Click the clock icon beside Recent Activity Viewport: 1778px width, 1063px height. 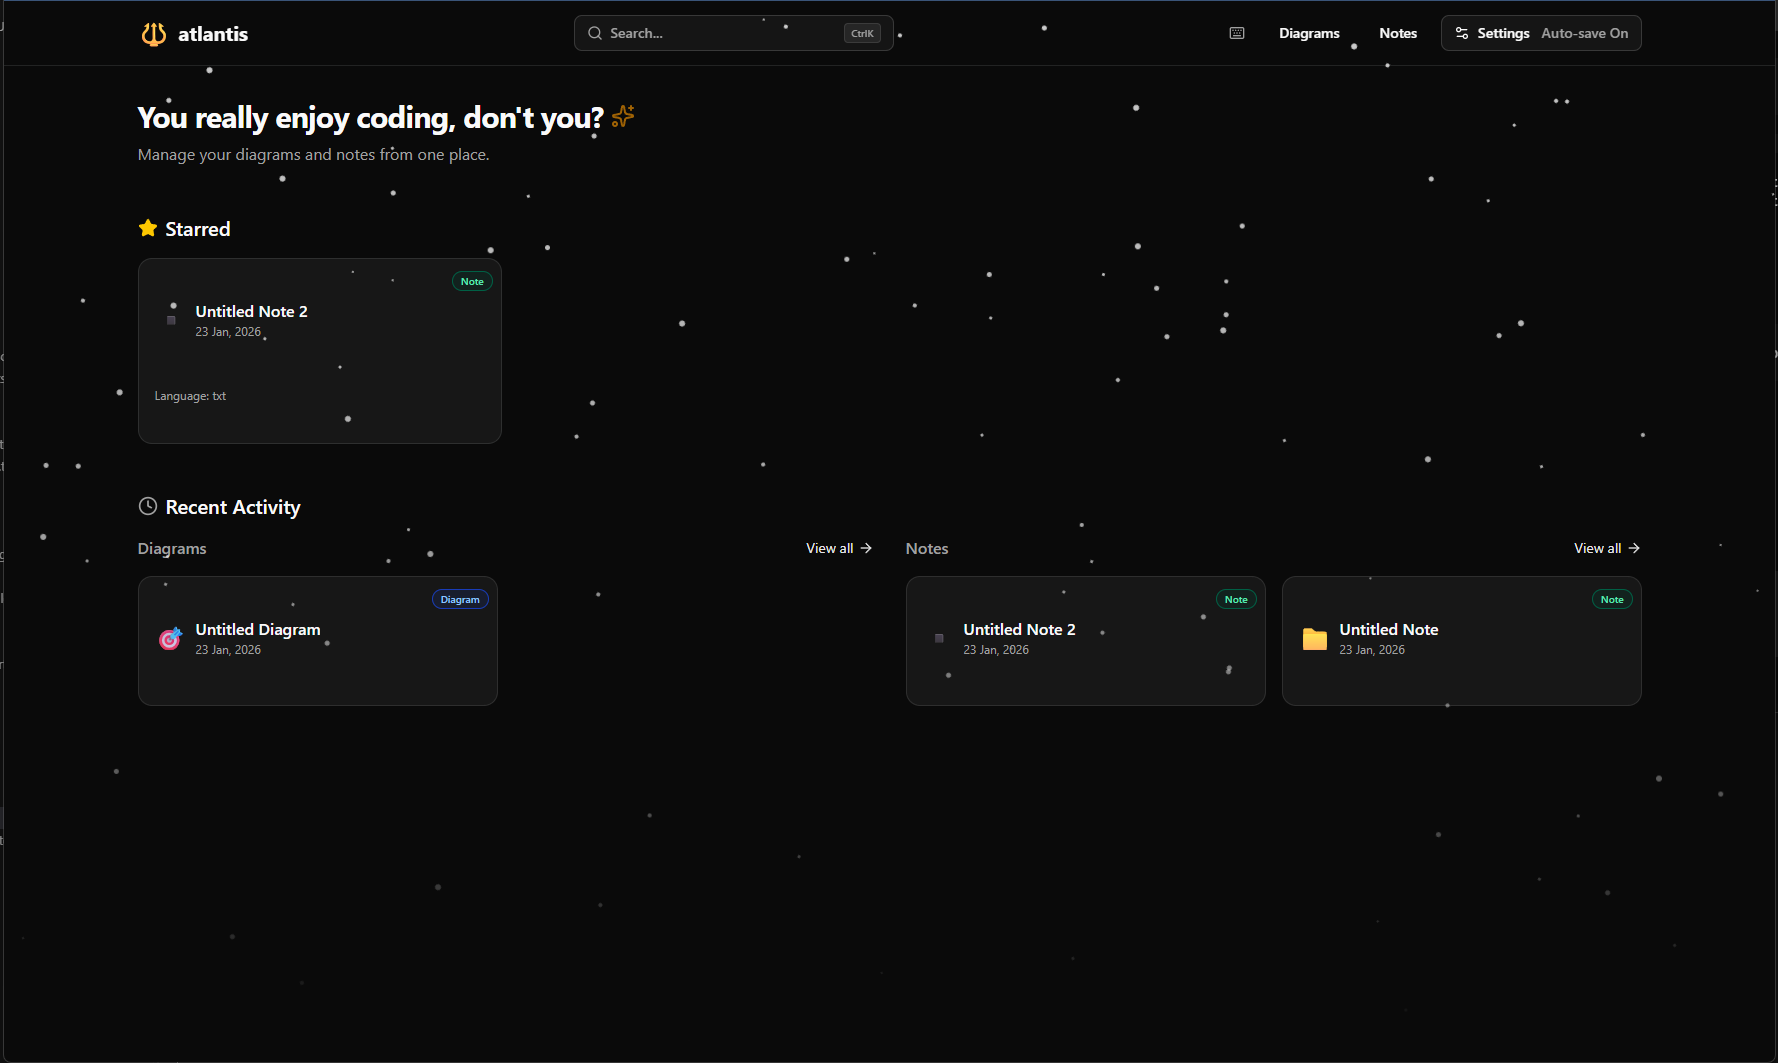click(148, 506)
